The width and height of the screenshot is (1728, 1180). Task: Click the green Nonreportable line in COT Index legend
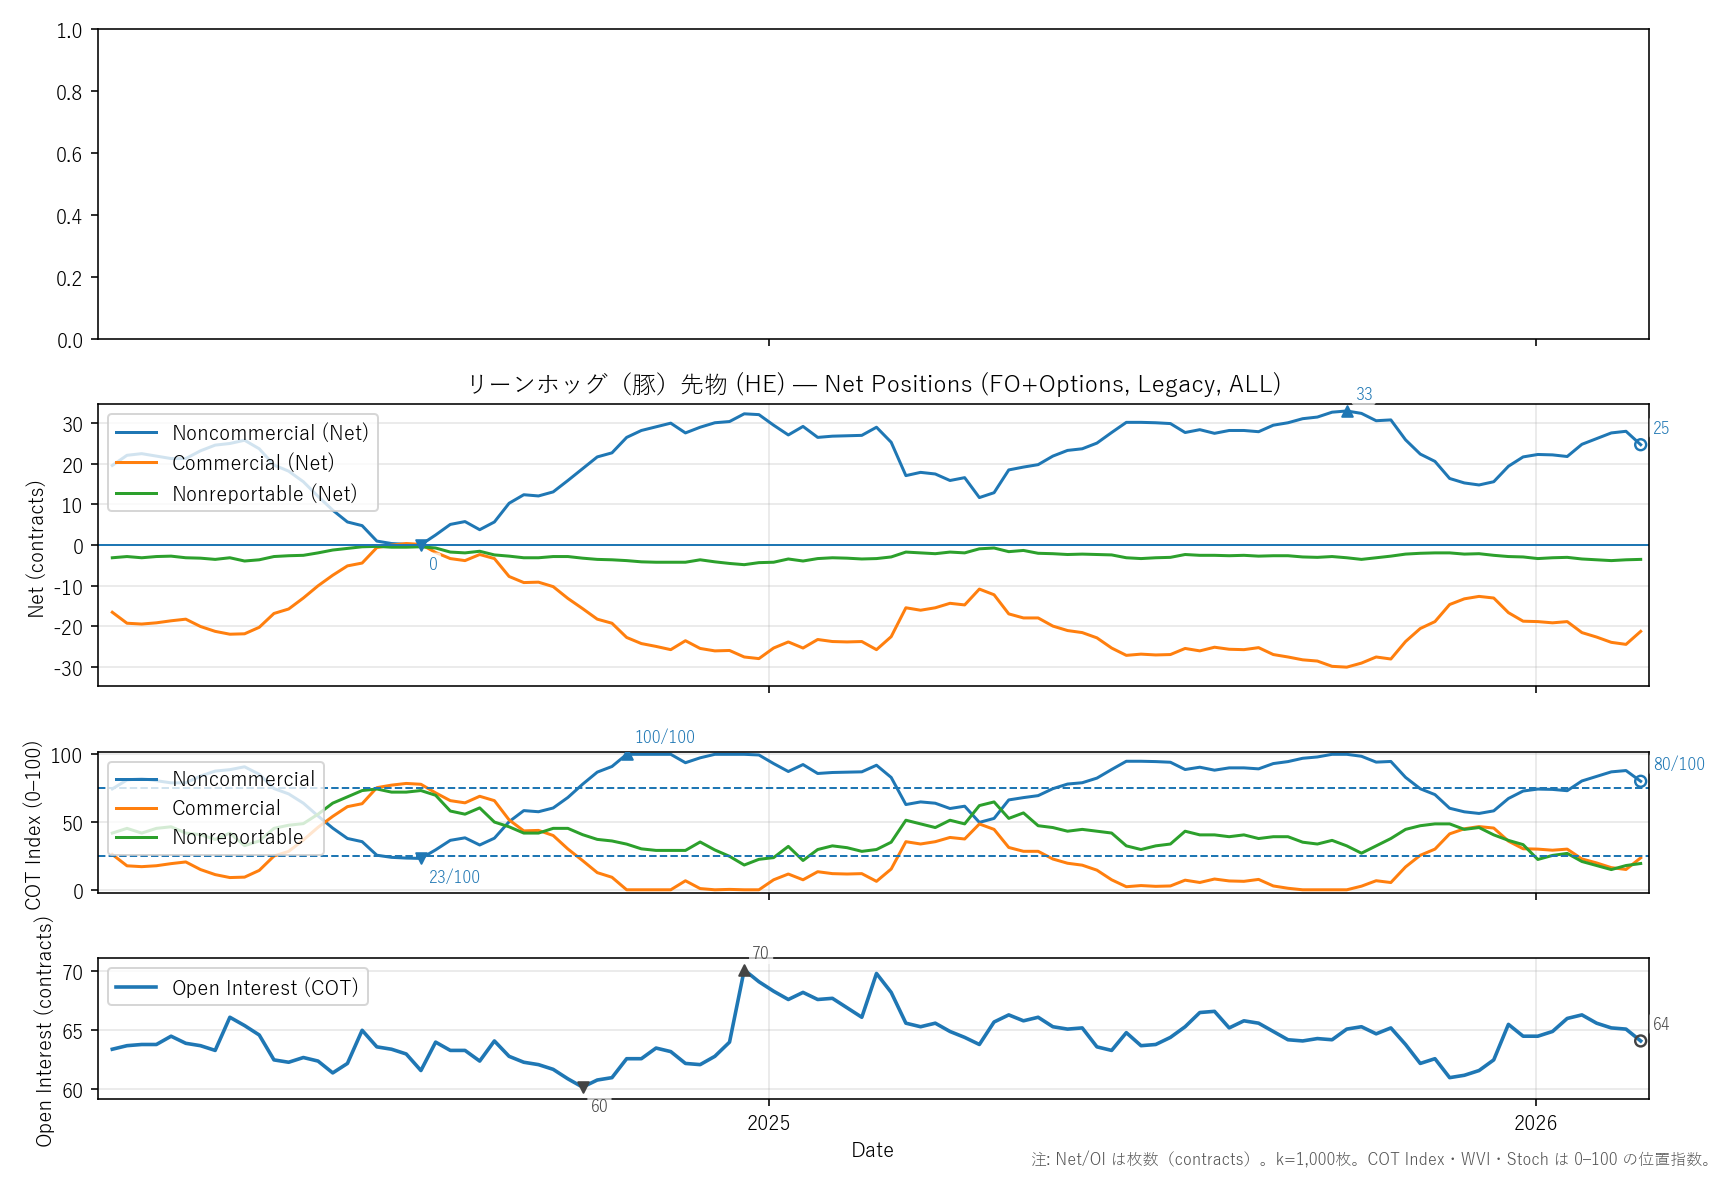[137, 837]
